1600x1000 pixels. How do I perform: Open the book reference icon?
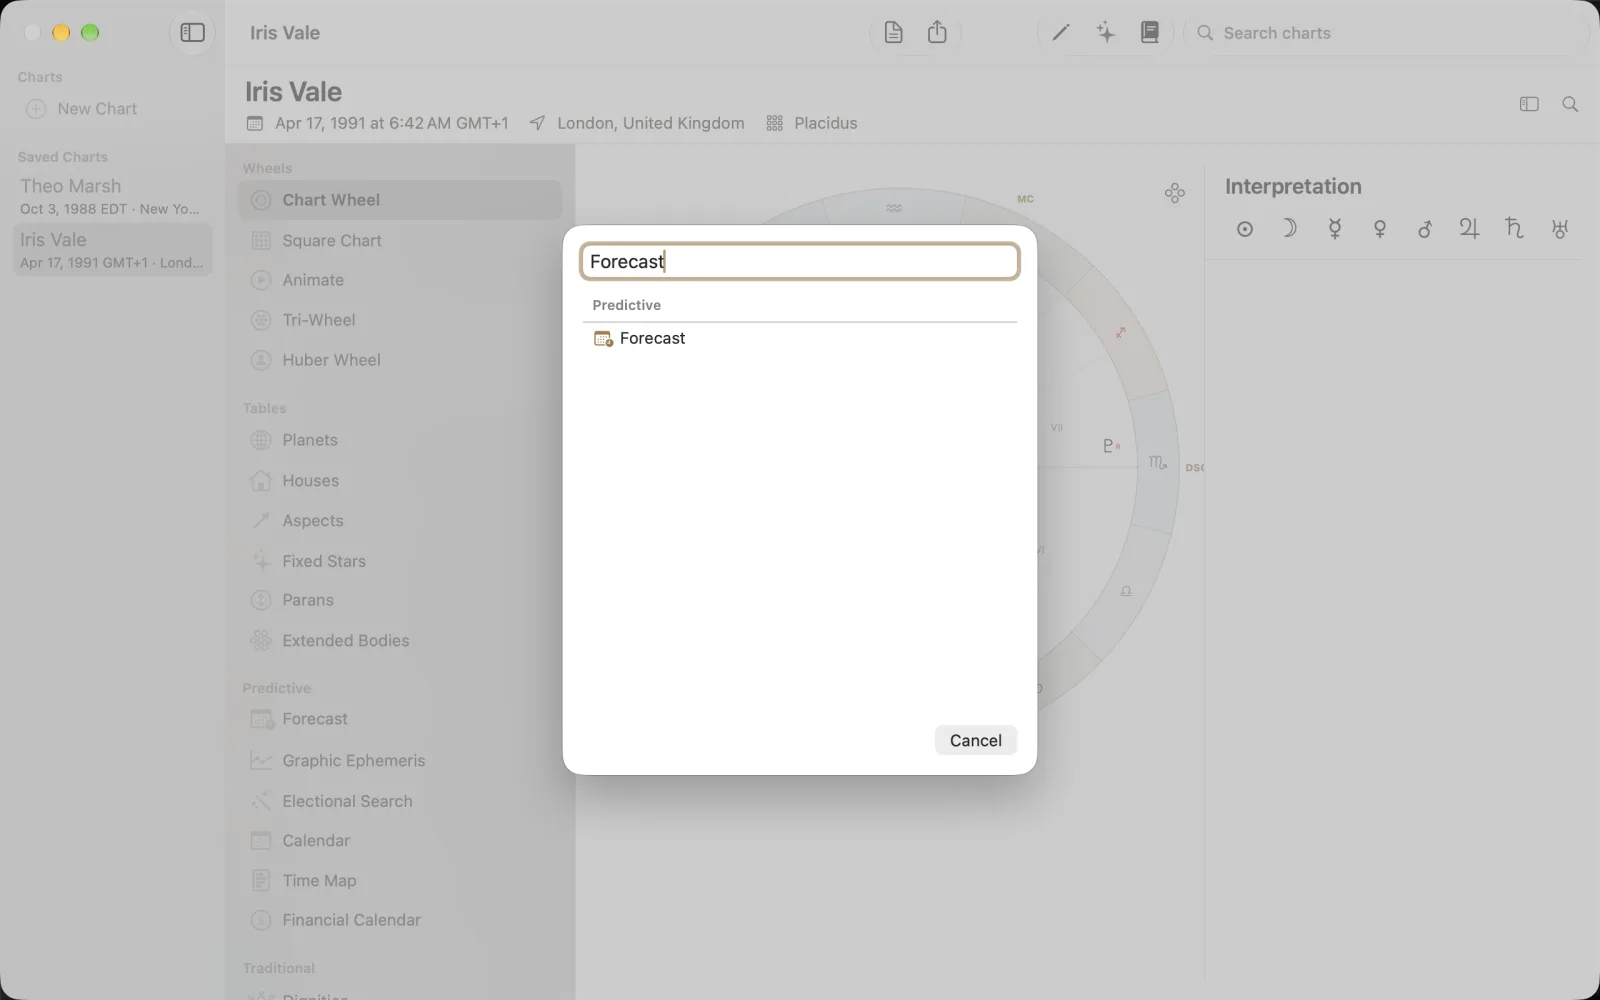pyautogui.click(x=1150, y=33)
